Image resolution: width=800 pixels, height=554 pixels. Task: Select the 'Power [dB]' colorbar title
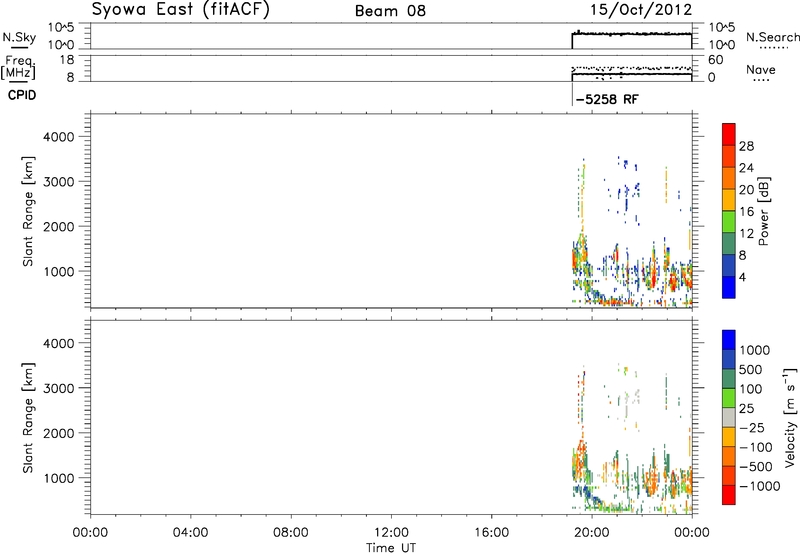763,211
